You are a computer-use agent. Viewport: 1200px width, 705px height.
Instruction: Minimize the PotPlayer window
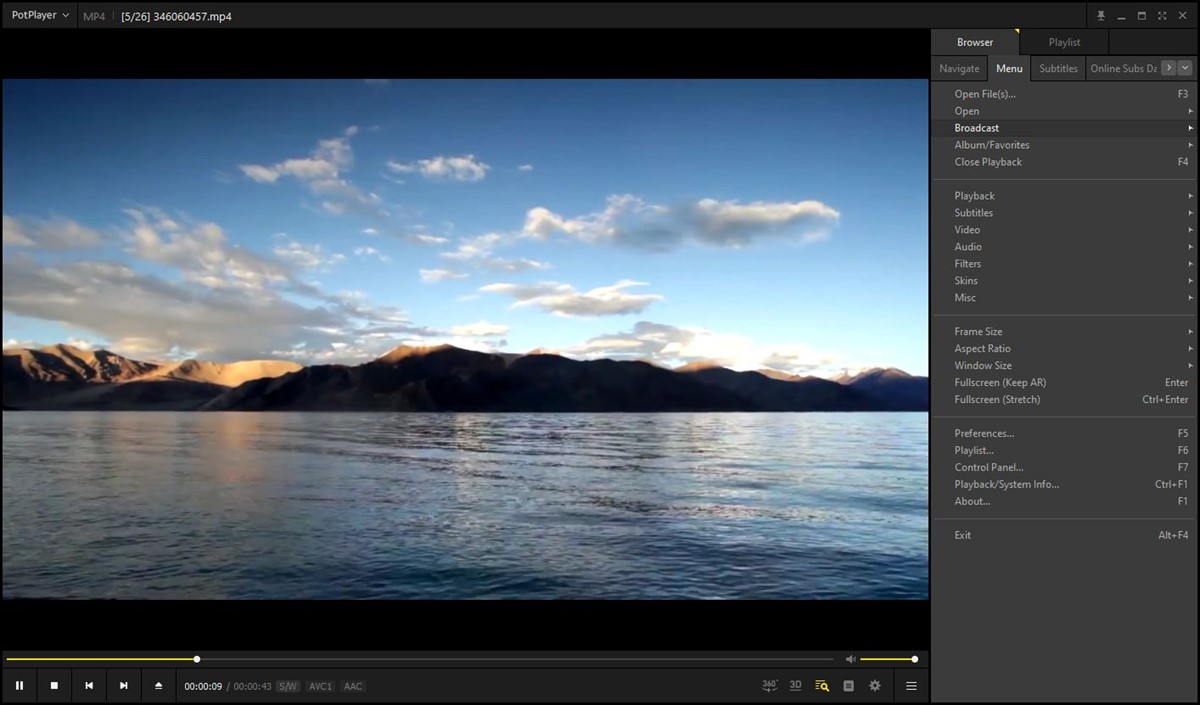pyautogui.click(x=1121, y=16)
